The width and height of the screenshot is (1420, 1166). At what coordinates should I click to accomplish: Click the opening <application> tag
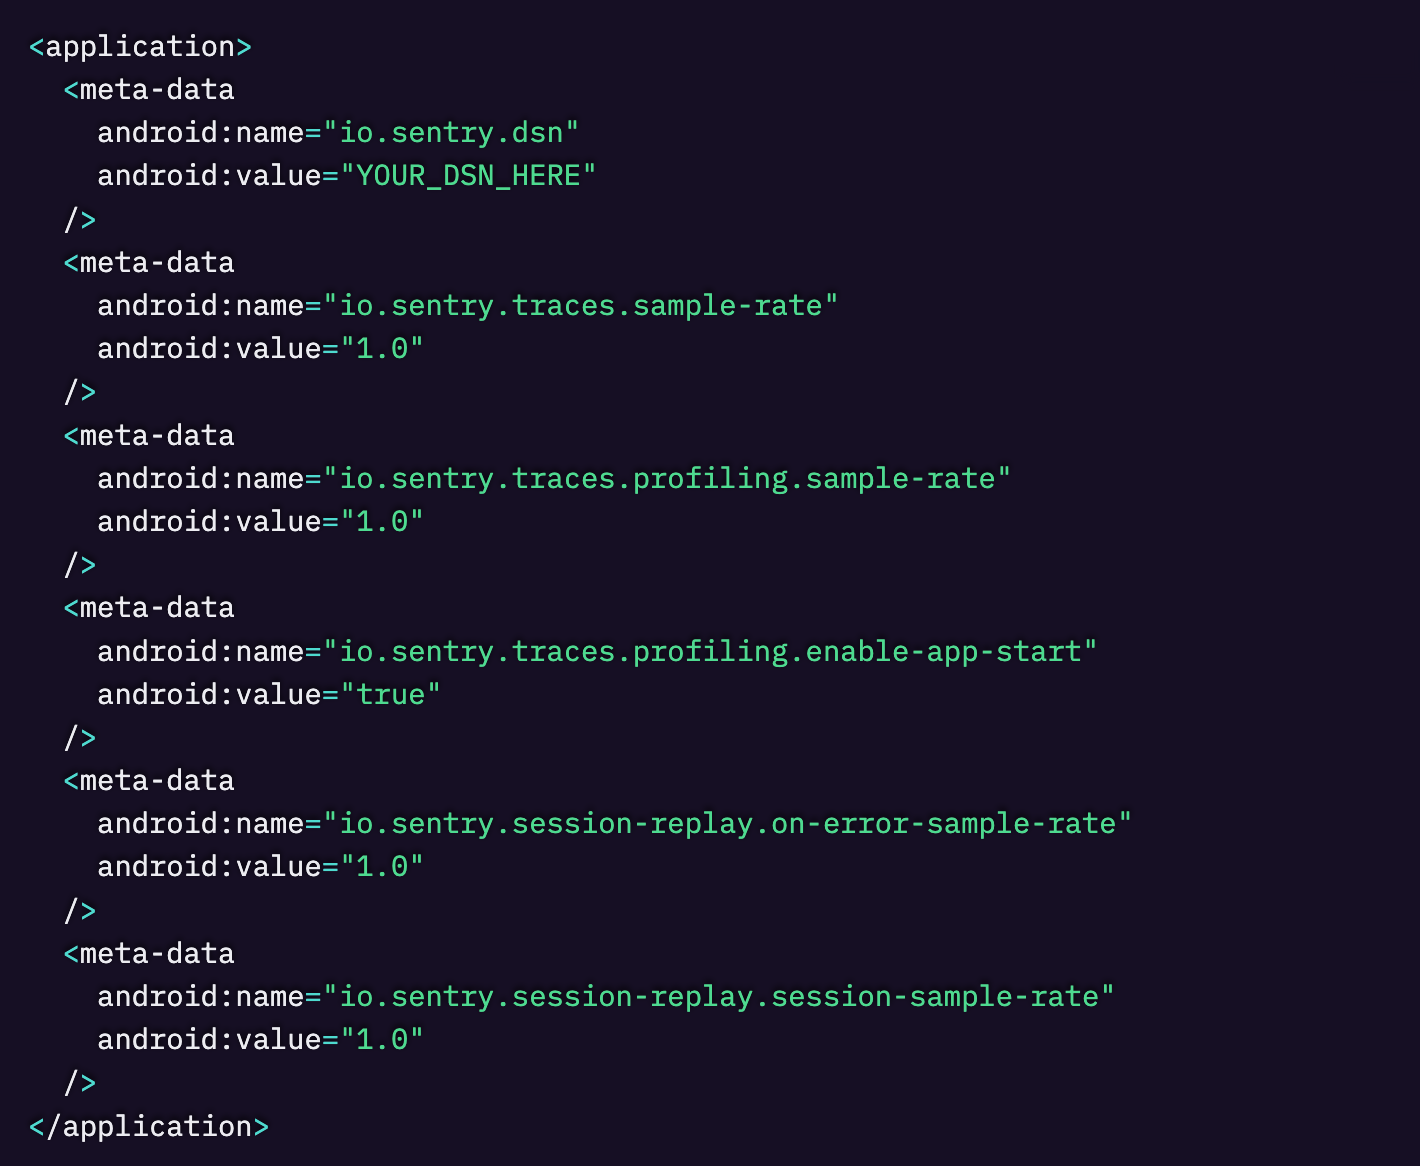pos(140,47)
